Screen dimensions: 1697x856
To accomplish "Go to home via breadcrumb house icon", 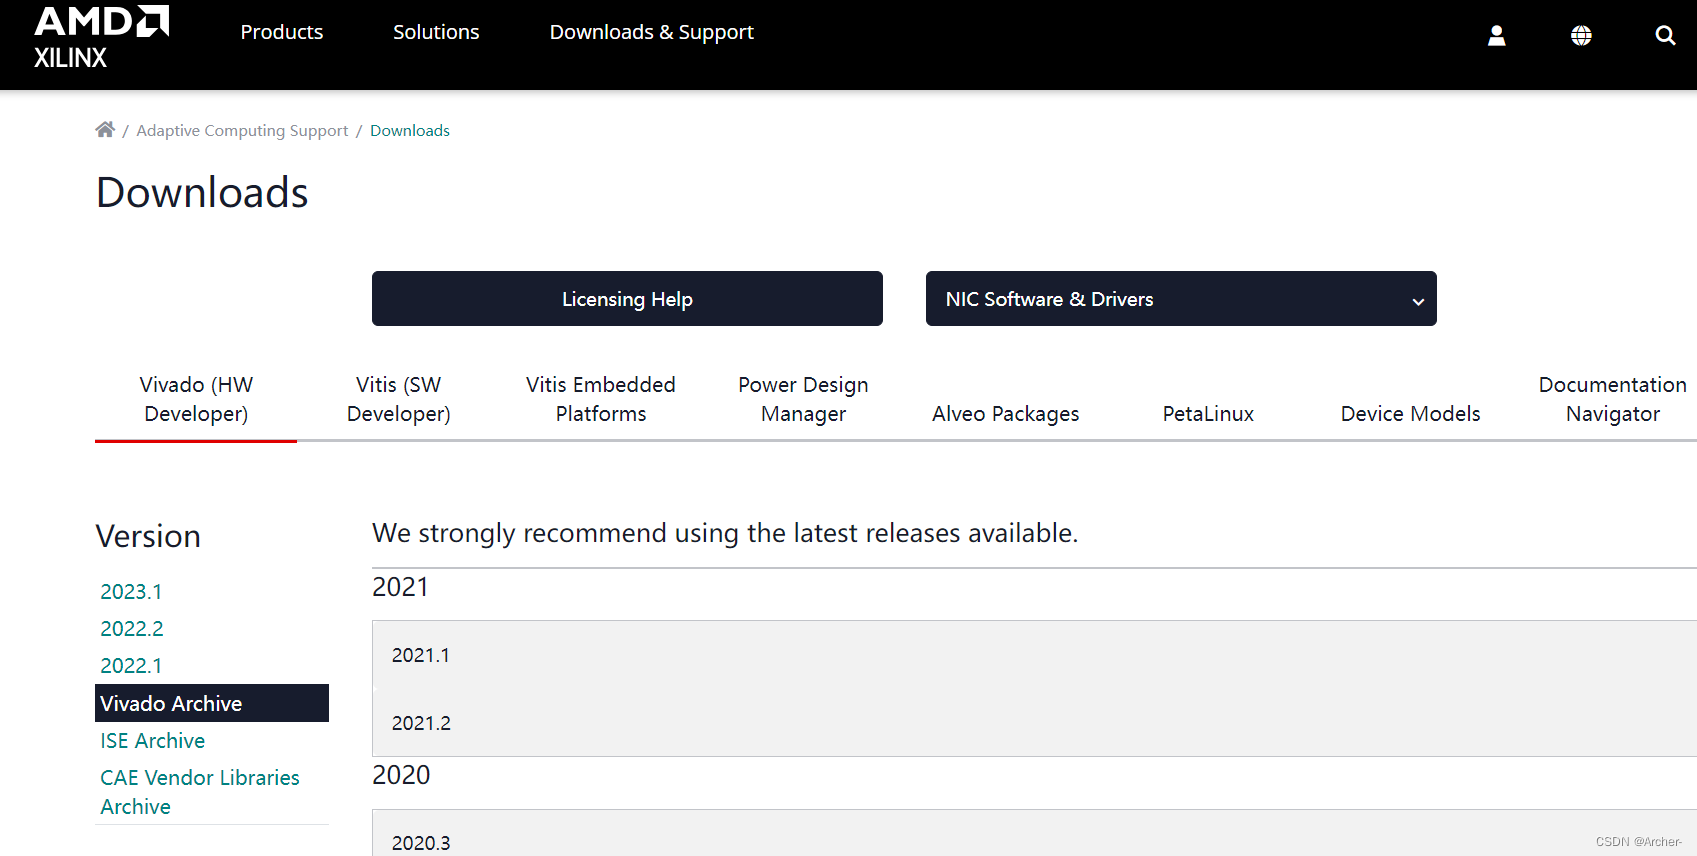I will pyautogui.click(x=105, y=130).
